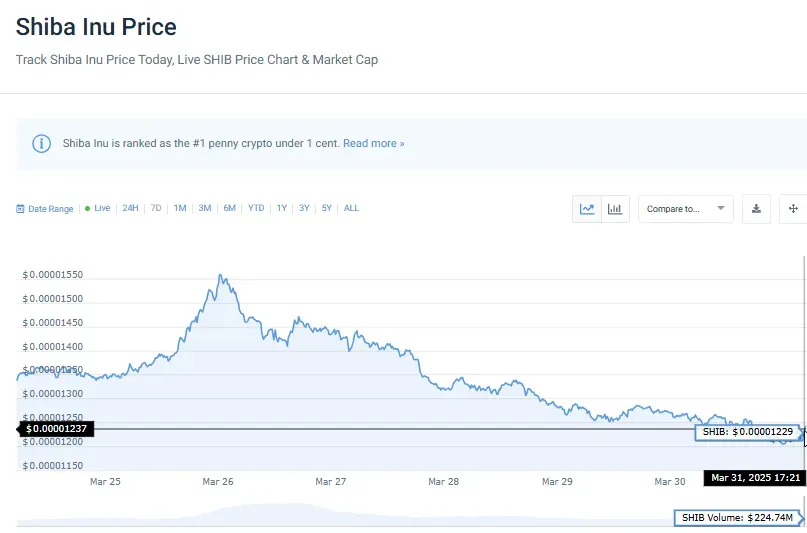The width and height of the screenshot is (807, 533).
Task: Click the Mar 29 x-axis label
Action: (557, 482)
